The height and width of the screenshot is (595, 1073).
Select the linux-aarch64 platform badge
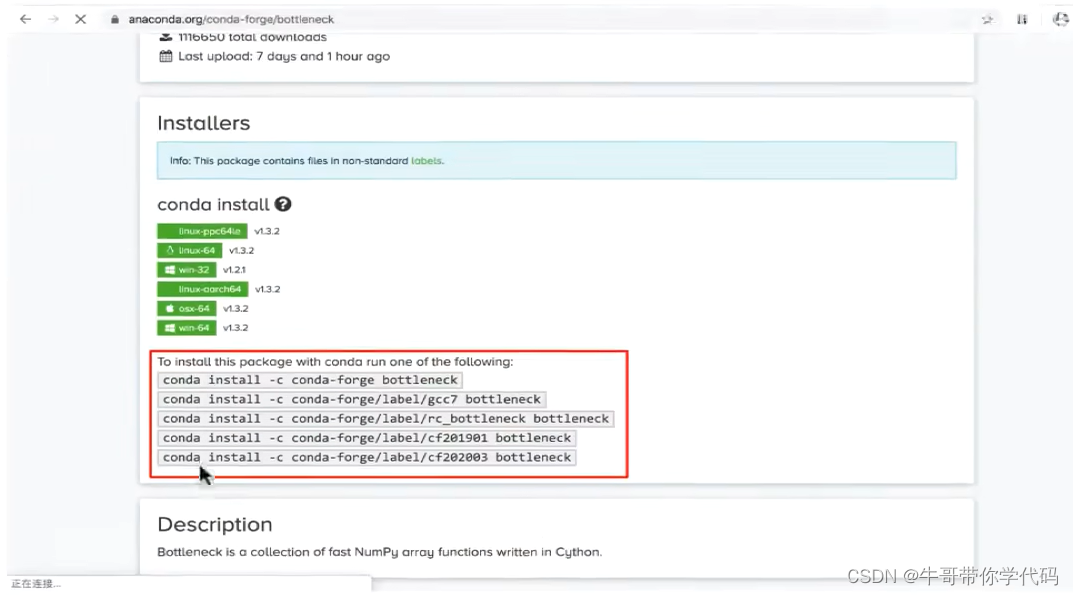(x=203, y=289)
